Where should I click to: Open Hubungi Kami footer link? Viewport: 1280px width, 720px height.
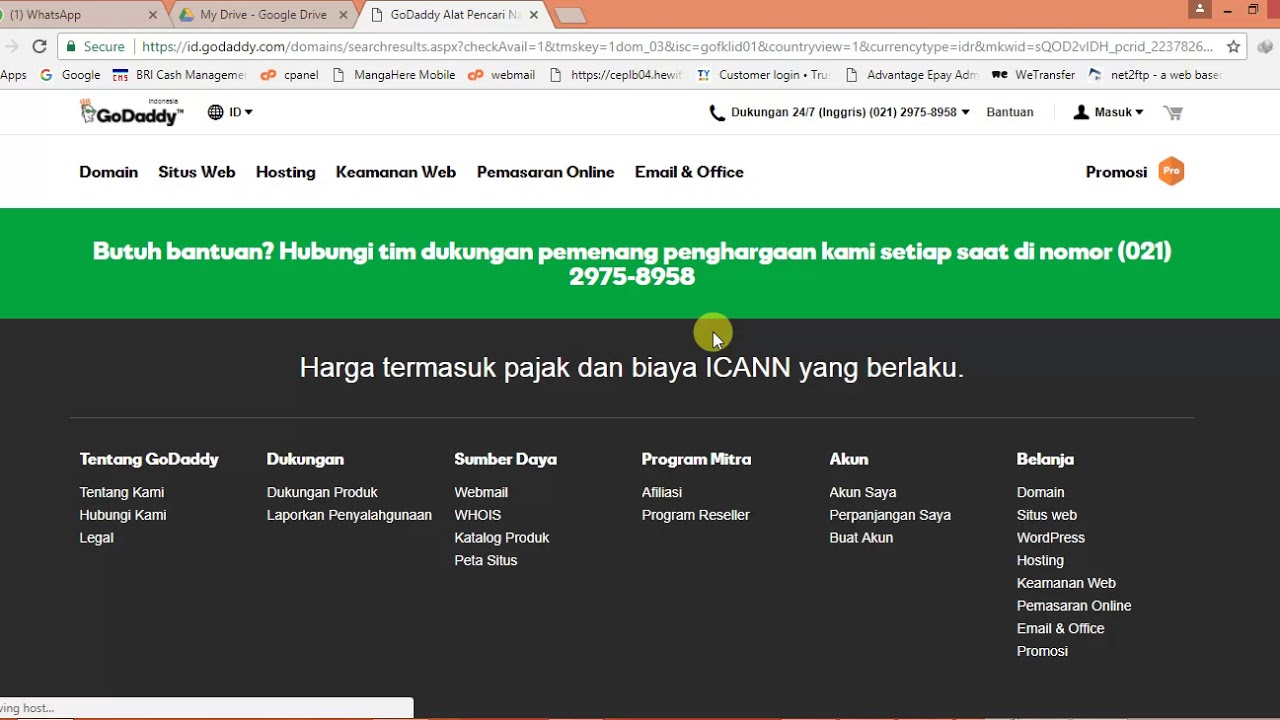point(123,515)
